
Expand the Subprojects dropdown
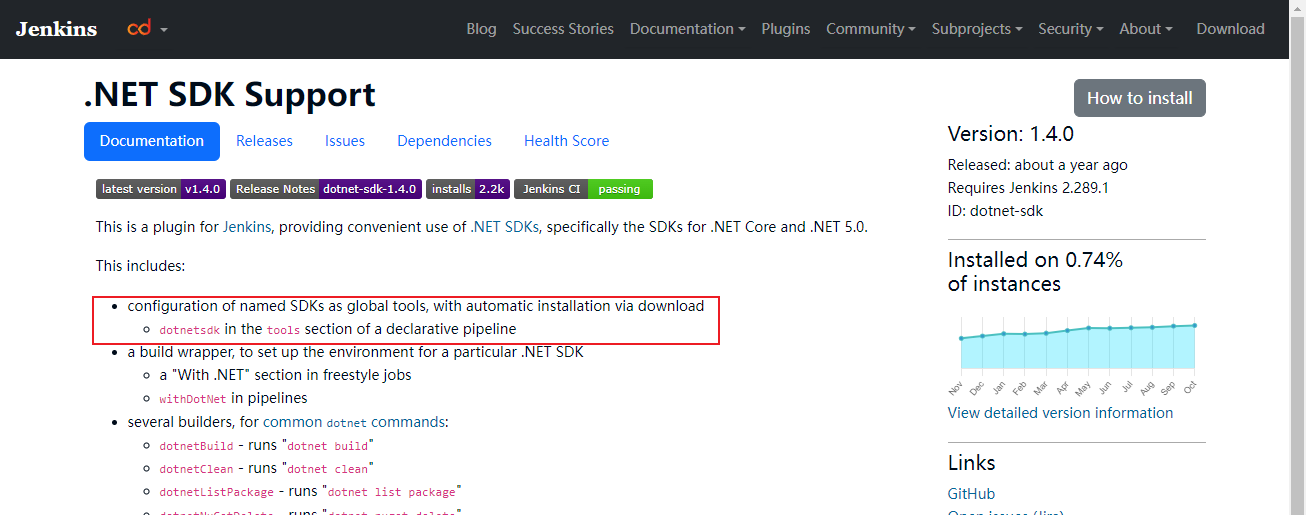point(977,29)
